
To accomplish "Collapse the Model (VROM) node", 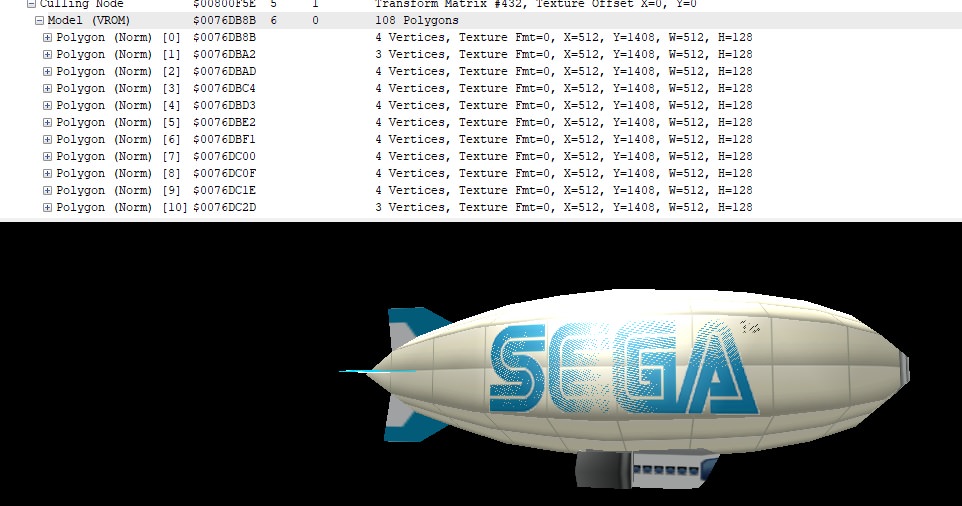I will (39, 20).
